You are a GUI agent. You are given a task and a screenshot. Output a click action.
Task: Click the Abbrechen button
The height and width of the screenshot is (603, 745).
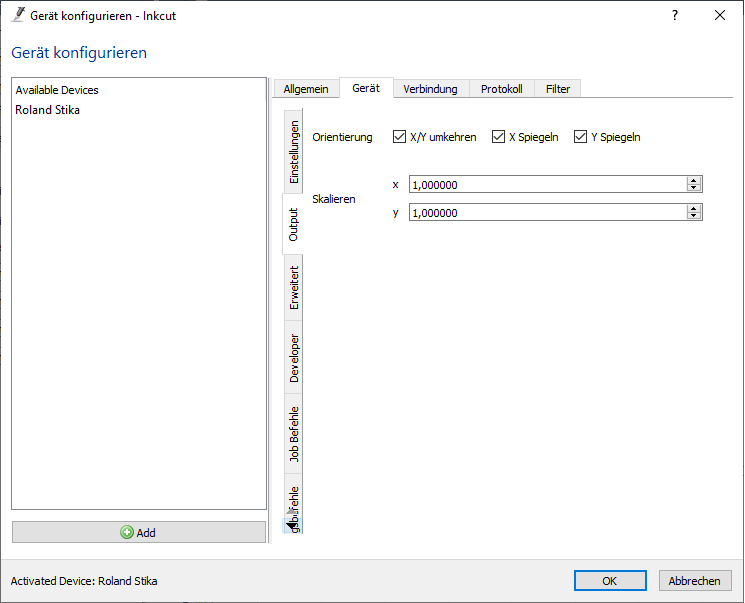694,581
